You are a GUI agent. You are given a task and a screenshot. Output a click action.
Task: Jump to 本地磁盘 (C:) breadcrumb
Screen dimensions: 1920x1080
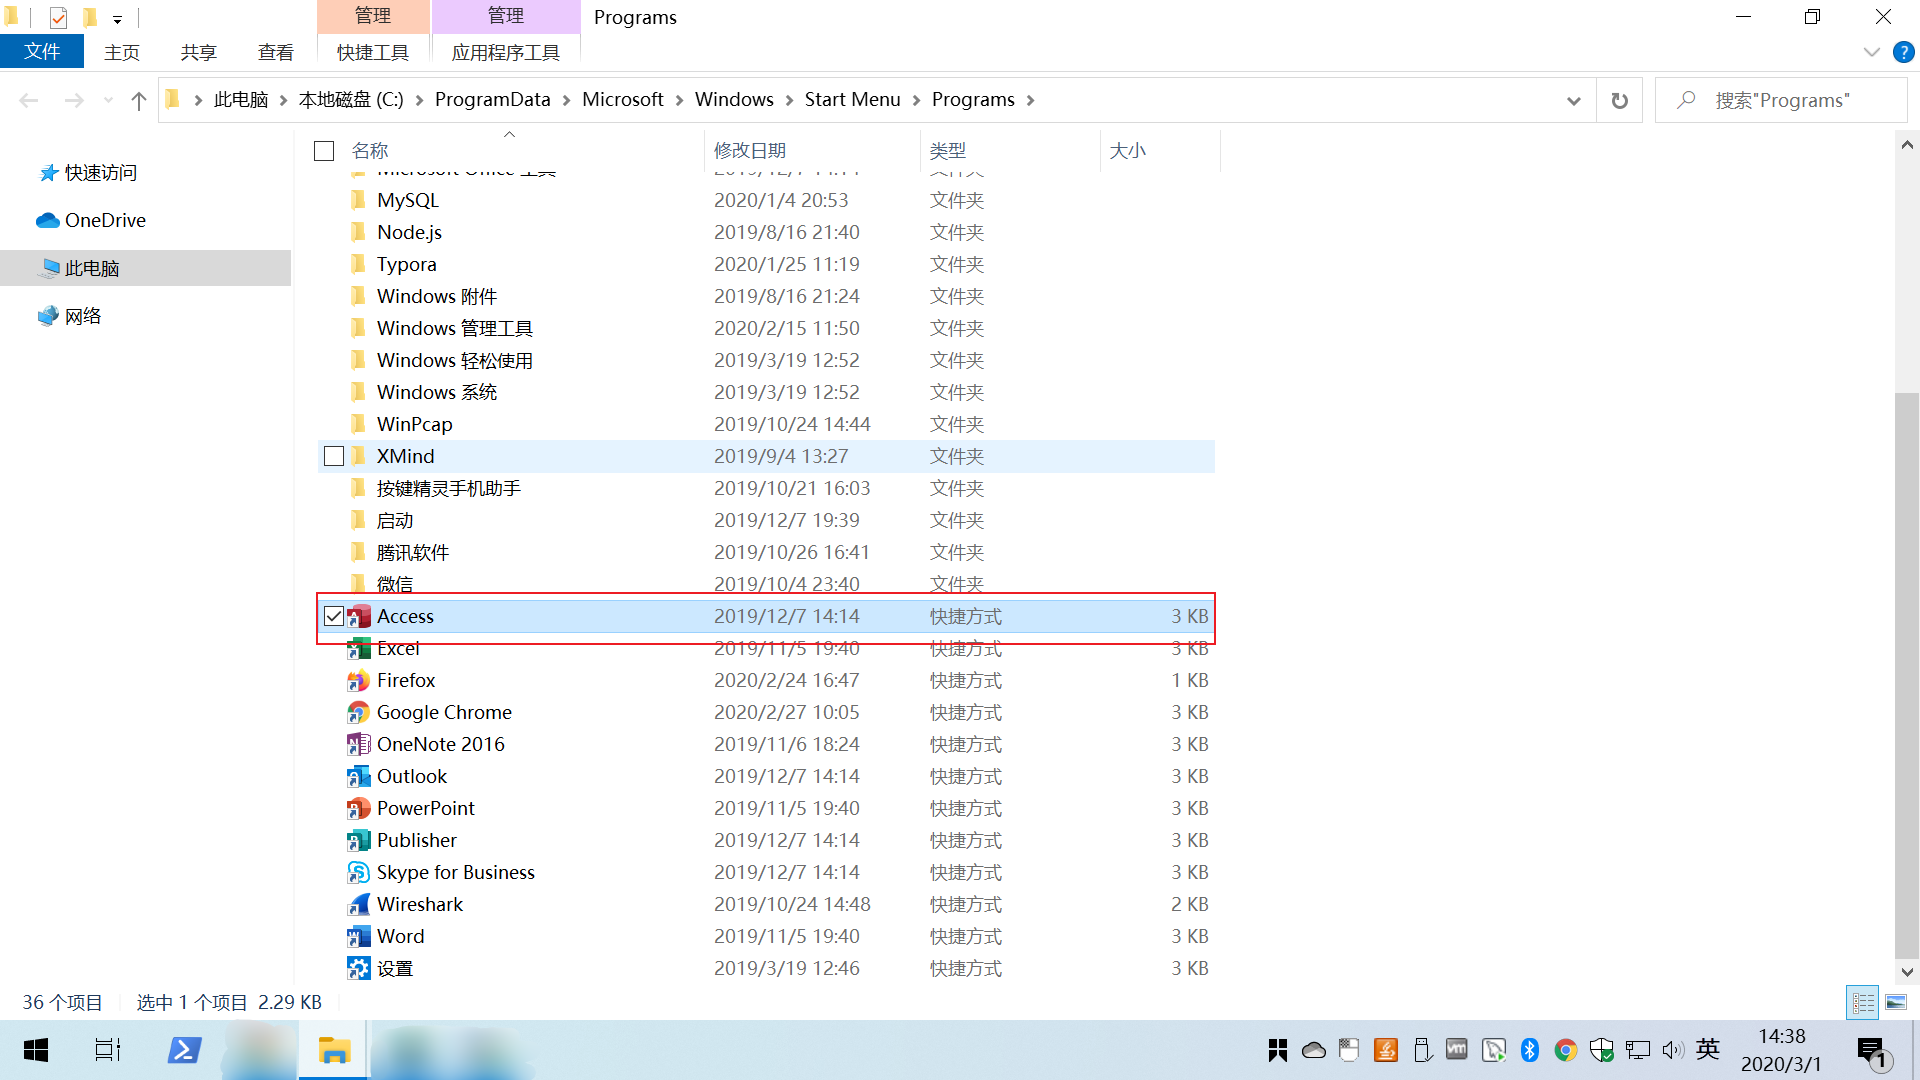pos(351,100)
